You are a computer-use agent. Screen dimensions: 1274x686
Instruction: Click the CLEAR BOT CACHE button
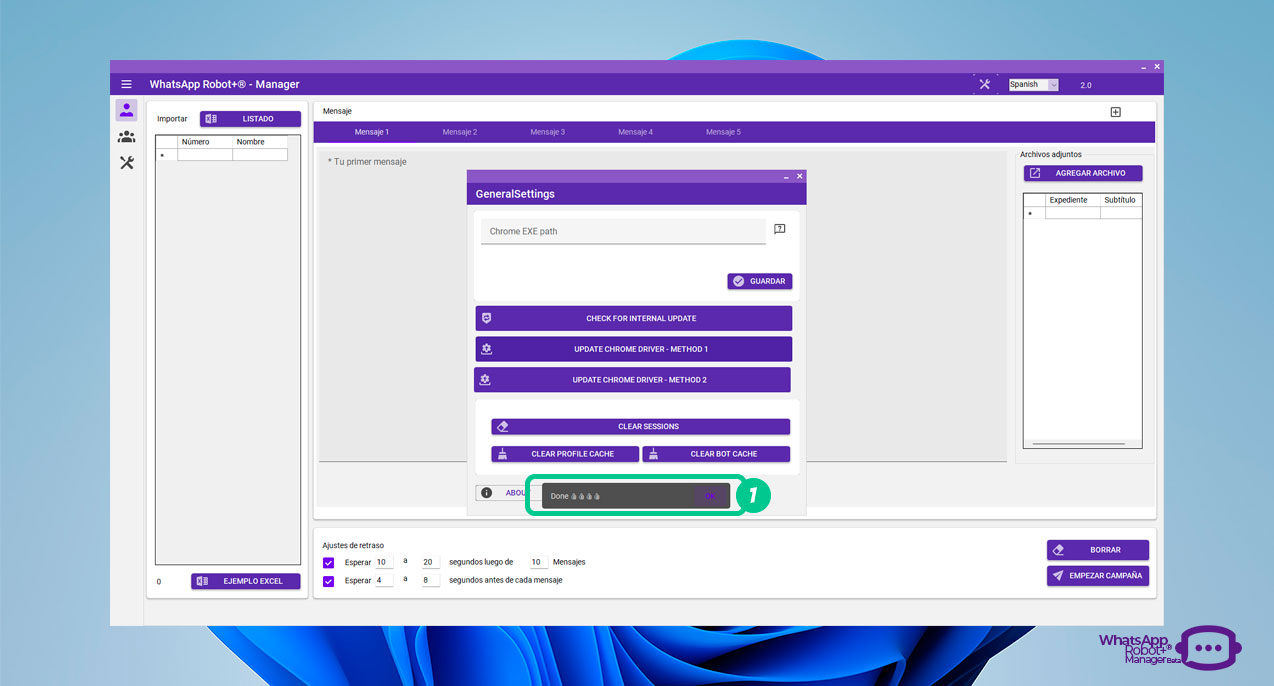pos(716,454)
